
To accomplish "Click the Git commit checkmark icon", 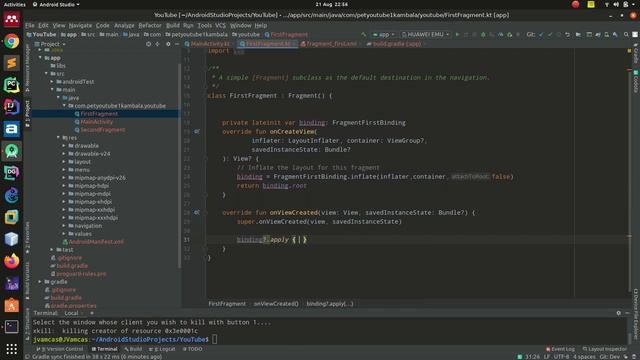I will point(550,35).
